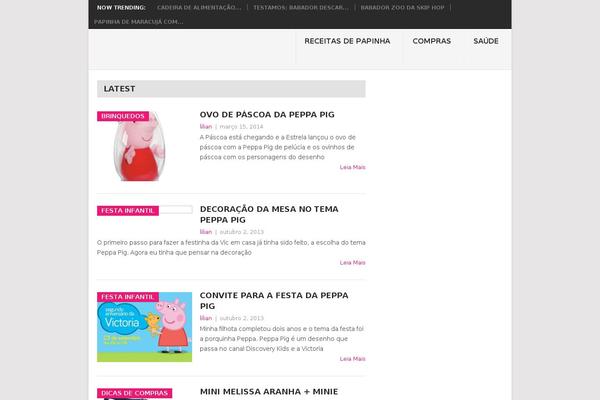Image resolution: width=600 pixels, height=400 pixels.
Task: Open trending link Papinha de Maracujá com...
Action: [x=139, y=22]
